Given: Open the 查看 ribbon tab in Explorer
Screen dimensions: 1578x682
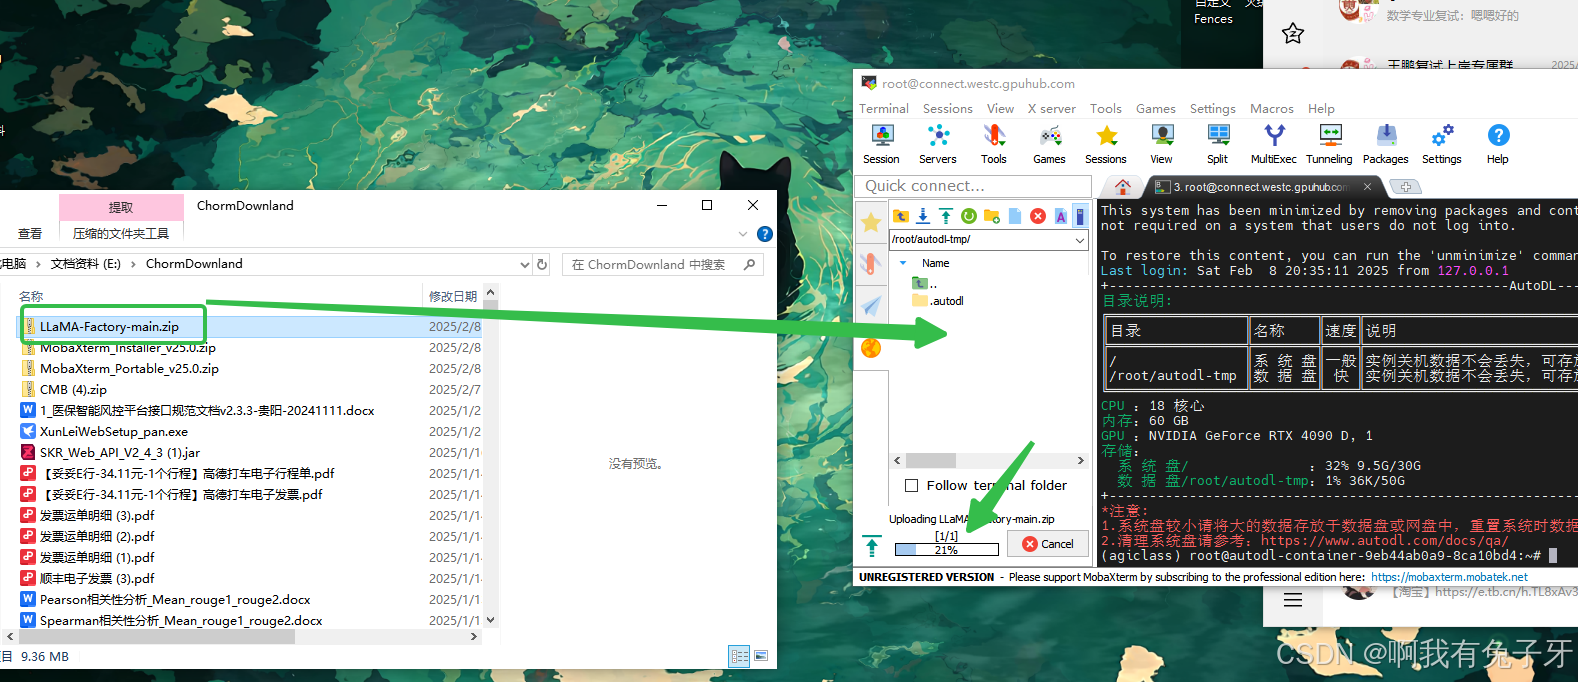Looking at the screenshot, I should click(x=30, y=233).
